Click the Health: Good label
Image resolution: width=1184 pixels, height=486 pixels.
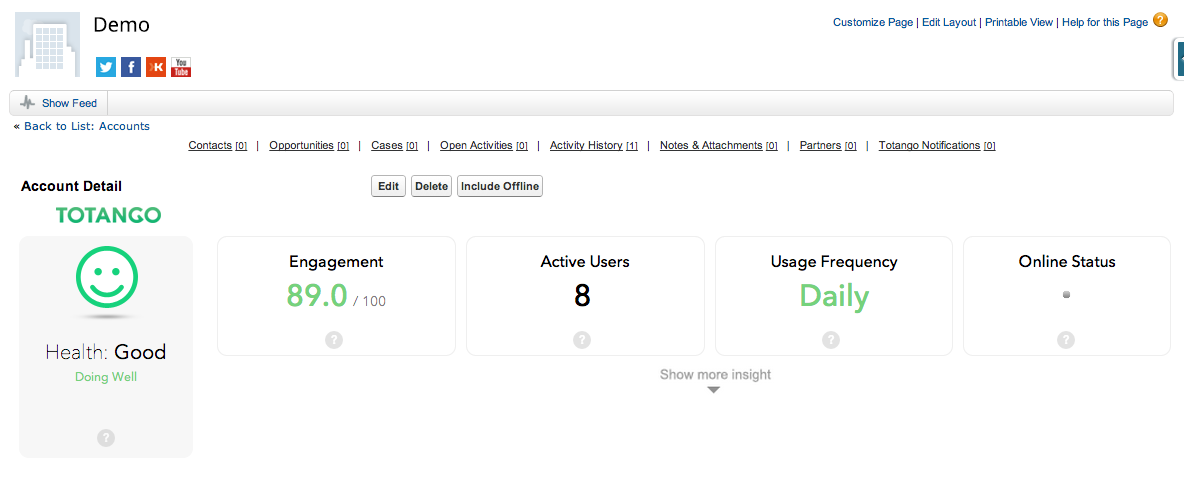[x=106, y=352]
